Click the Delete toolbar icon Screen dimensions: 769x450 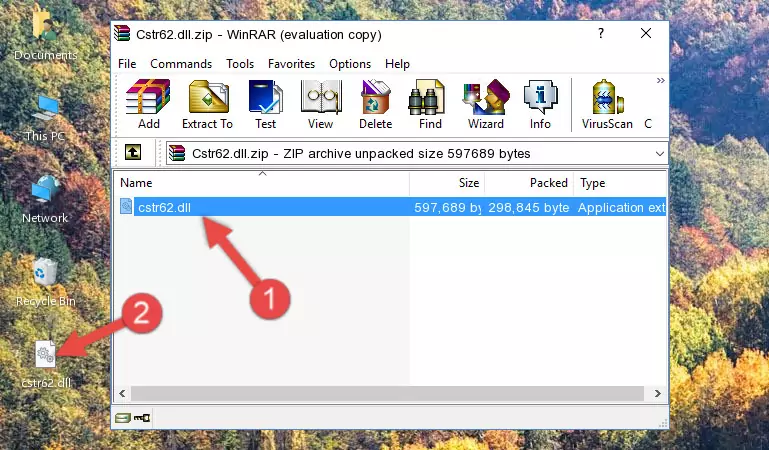(x=375, y=104)
